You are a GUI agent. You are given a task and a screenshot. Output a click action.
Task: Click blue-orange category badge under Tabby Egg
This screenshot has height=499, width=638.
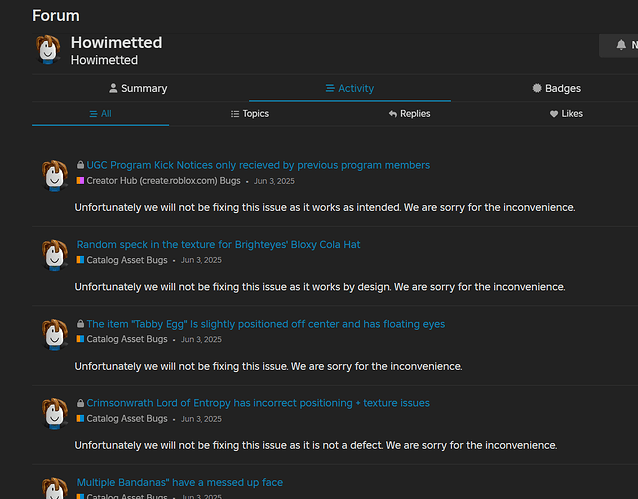(x=80, y=339)
